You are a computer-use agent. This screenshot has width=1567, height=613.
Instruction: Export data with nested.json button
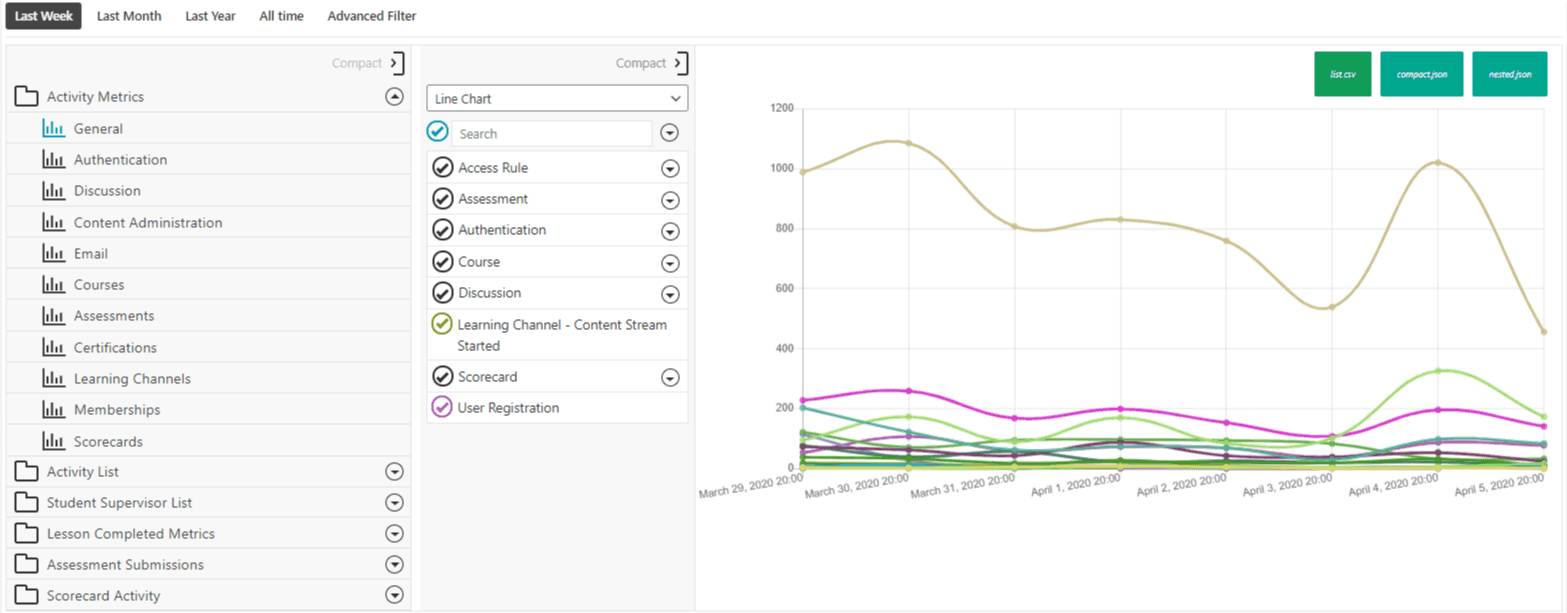tap(1509, 73)
